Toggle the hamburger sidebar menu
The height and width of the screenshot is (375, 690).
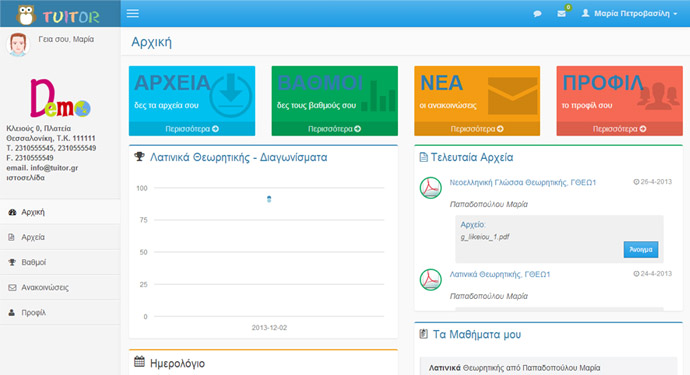pyautogui.click(x=132, y=13)
